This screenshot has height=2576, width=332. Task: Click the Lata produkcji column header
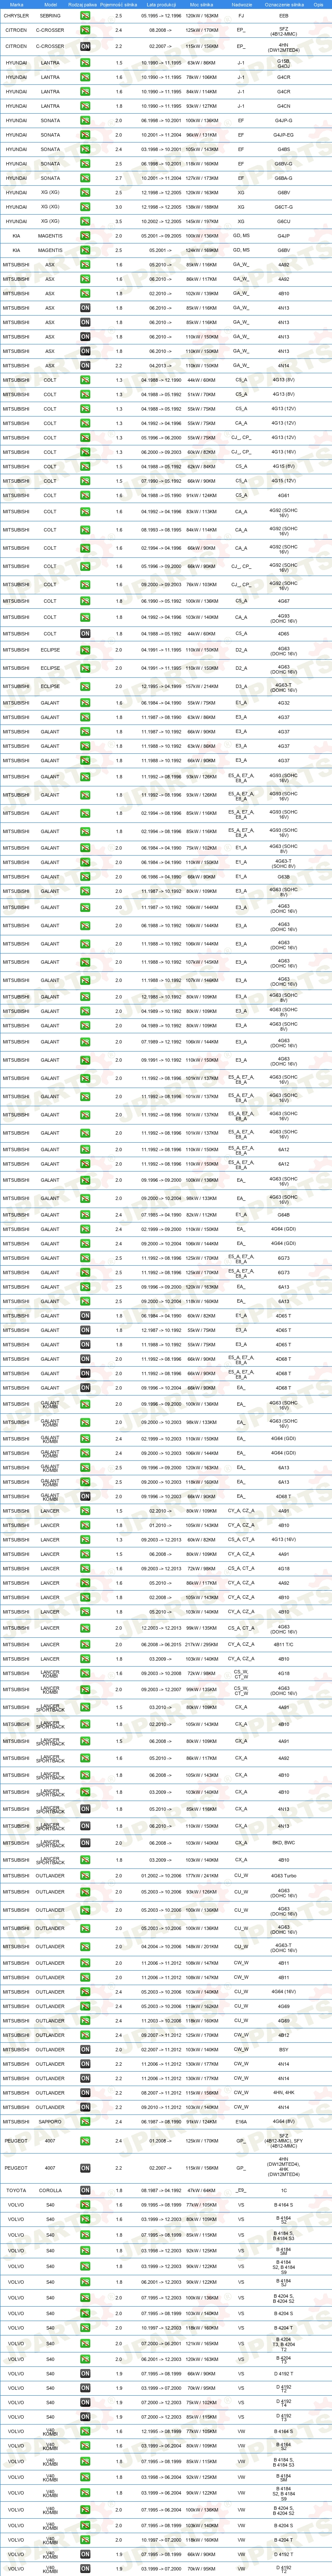tap(161, 5)
